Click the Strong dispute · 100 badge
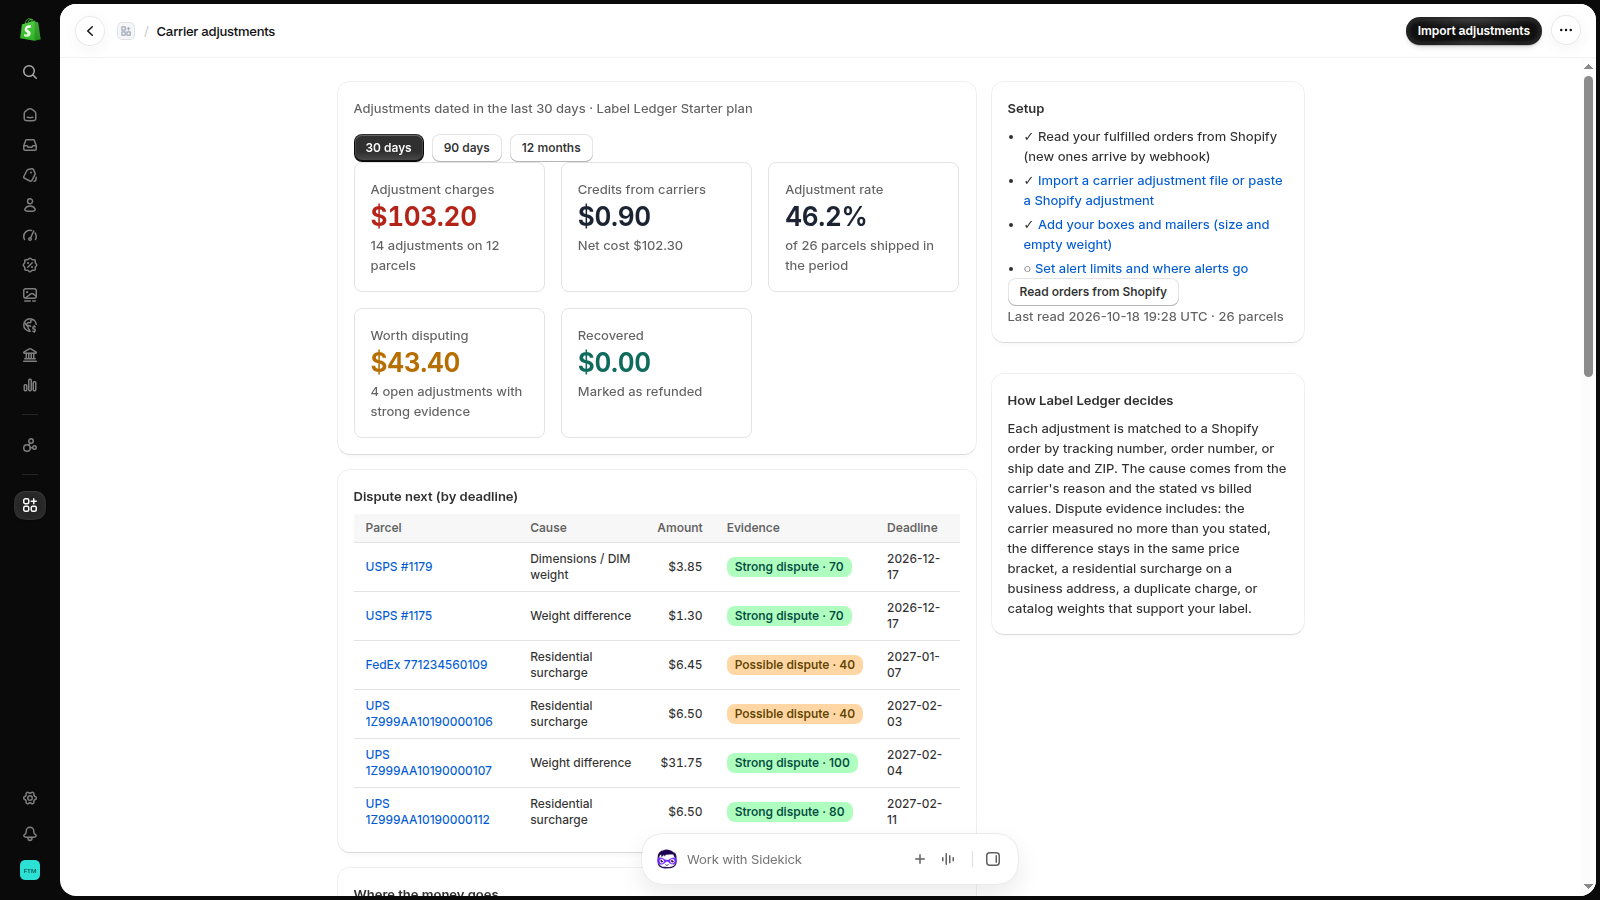1600x900 pixels. click(792, 763)
